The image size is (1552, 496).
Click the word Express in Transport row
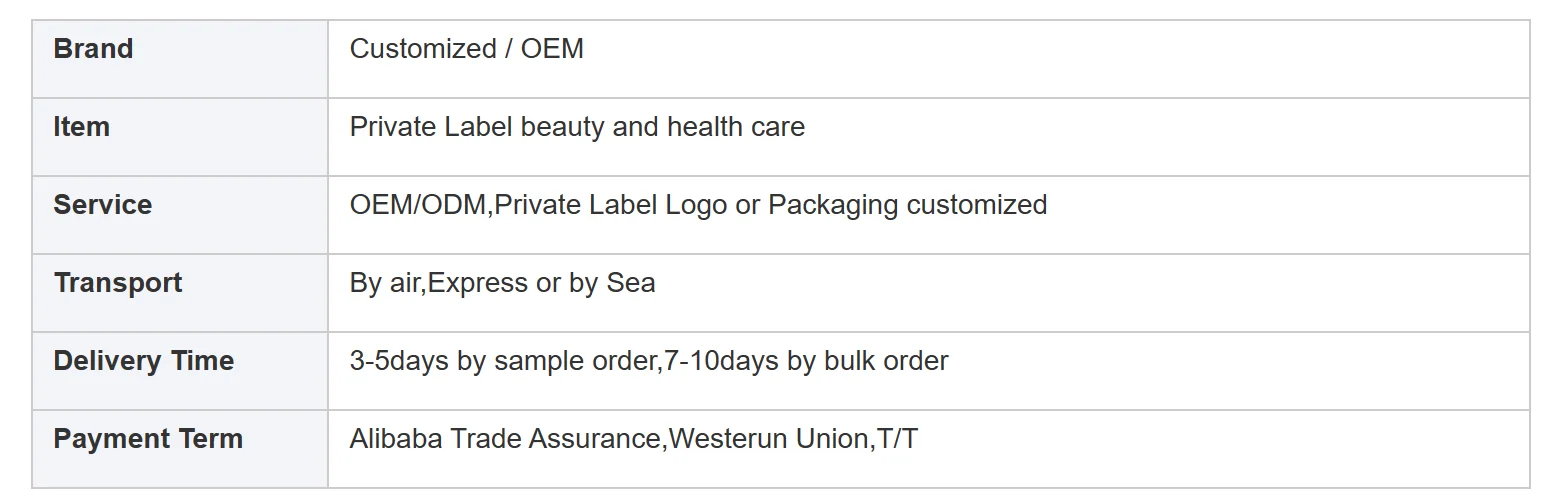tap(479, 283)
